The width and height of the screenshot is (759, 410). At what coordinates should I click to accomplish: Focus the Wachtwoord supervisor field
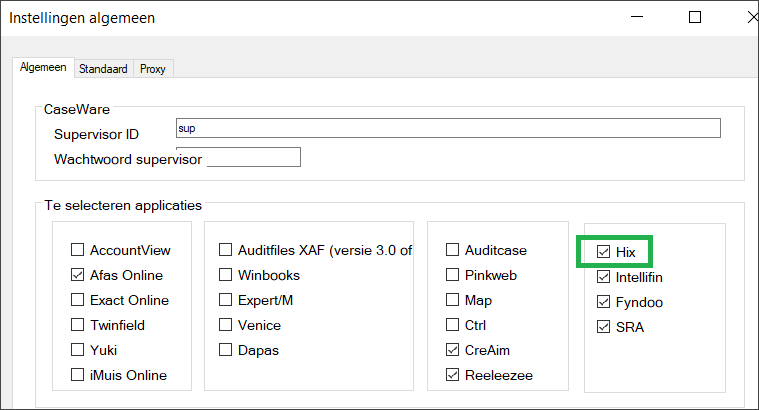254,157
